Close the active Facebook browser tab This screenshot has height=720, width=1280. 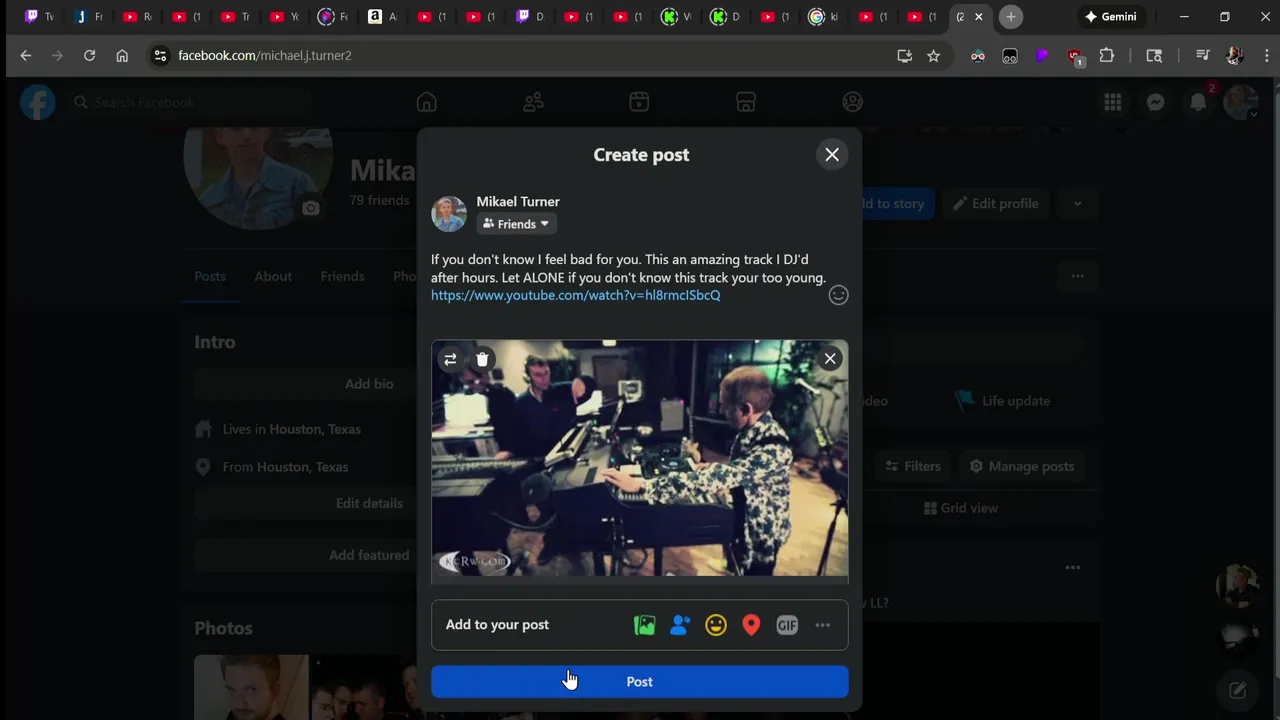(979, 17)
